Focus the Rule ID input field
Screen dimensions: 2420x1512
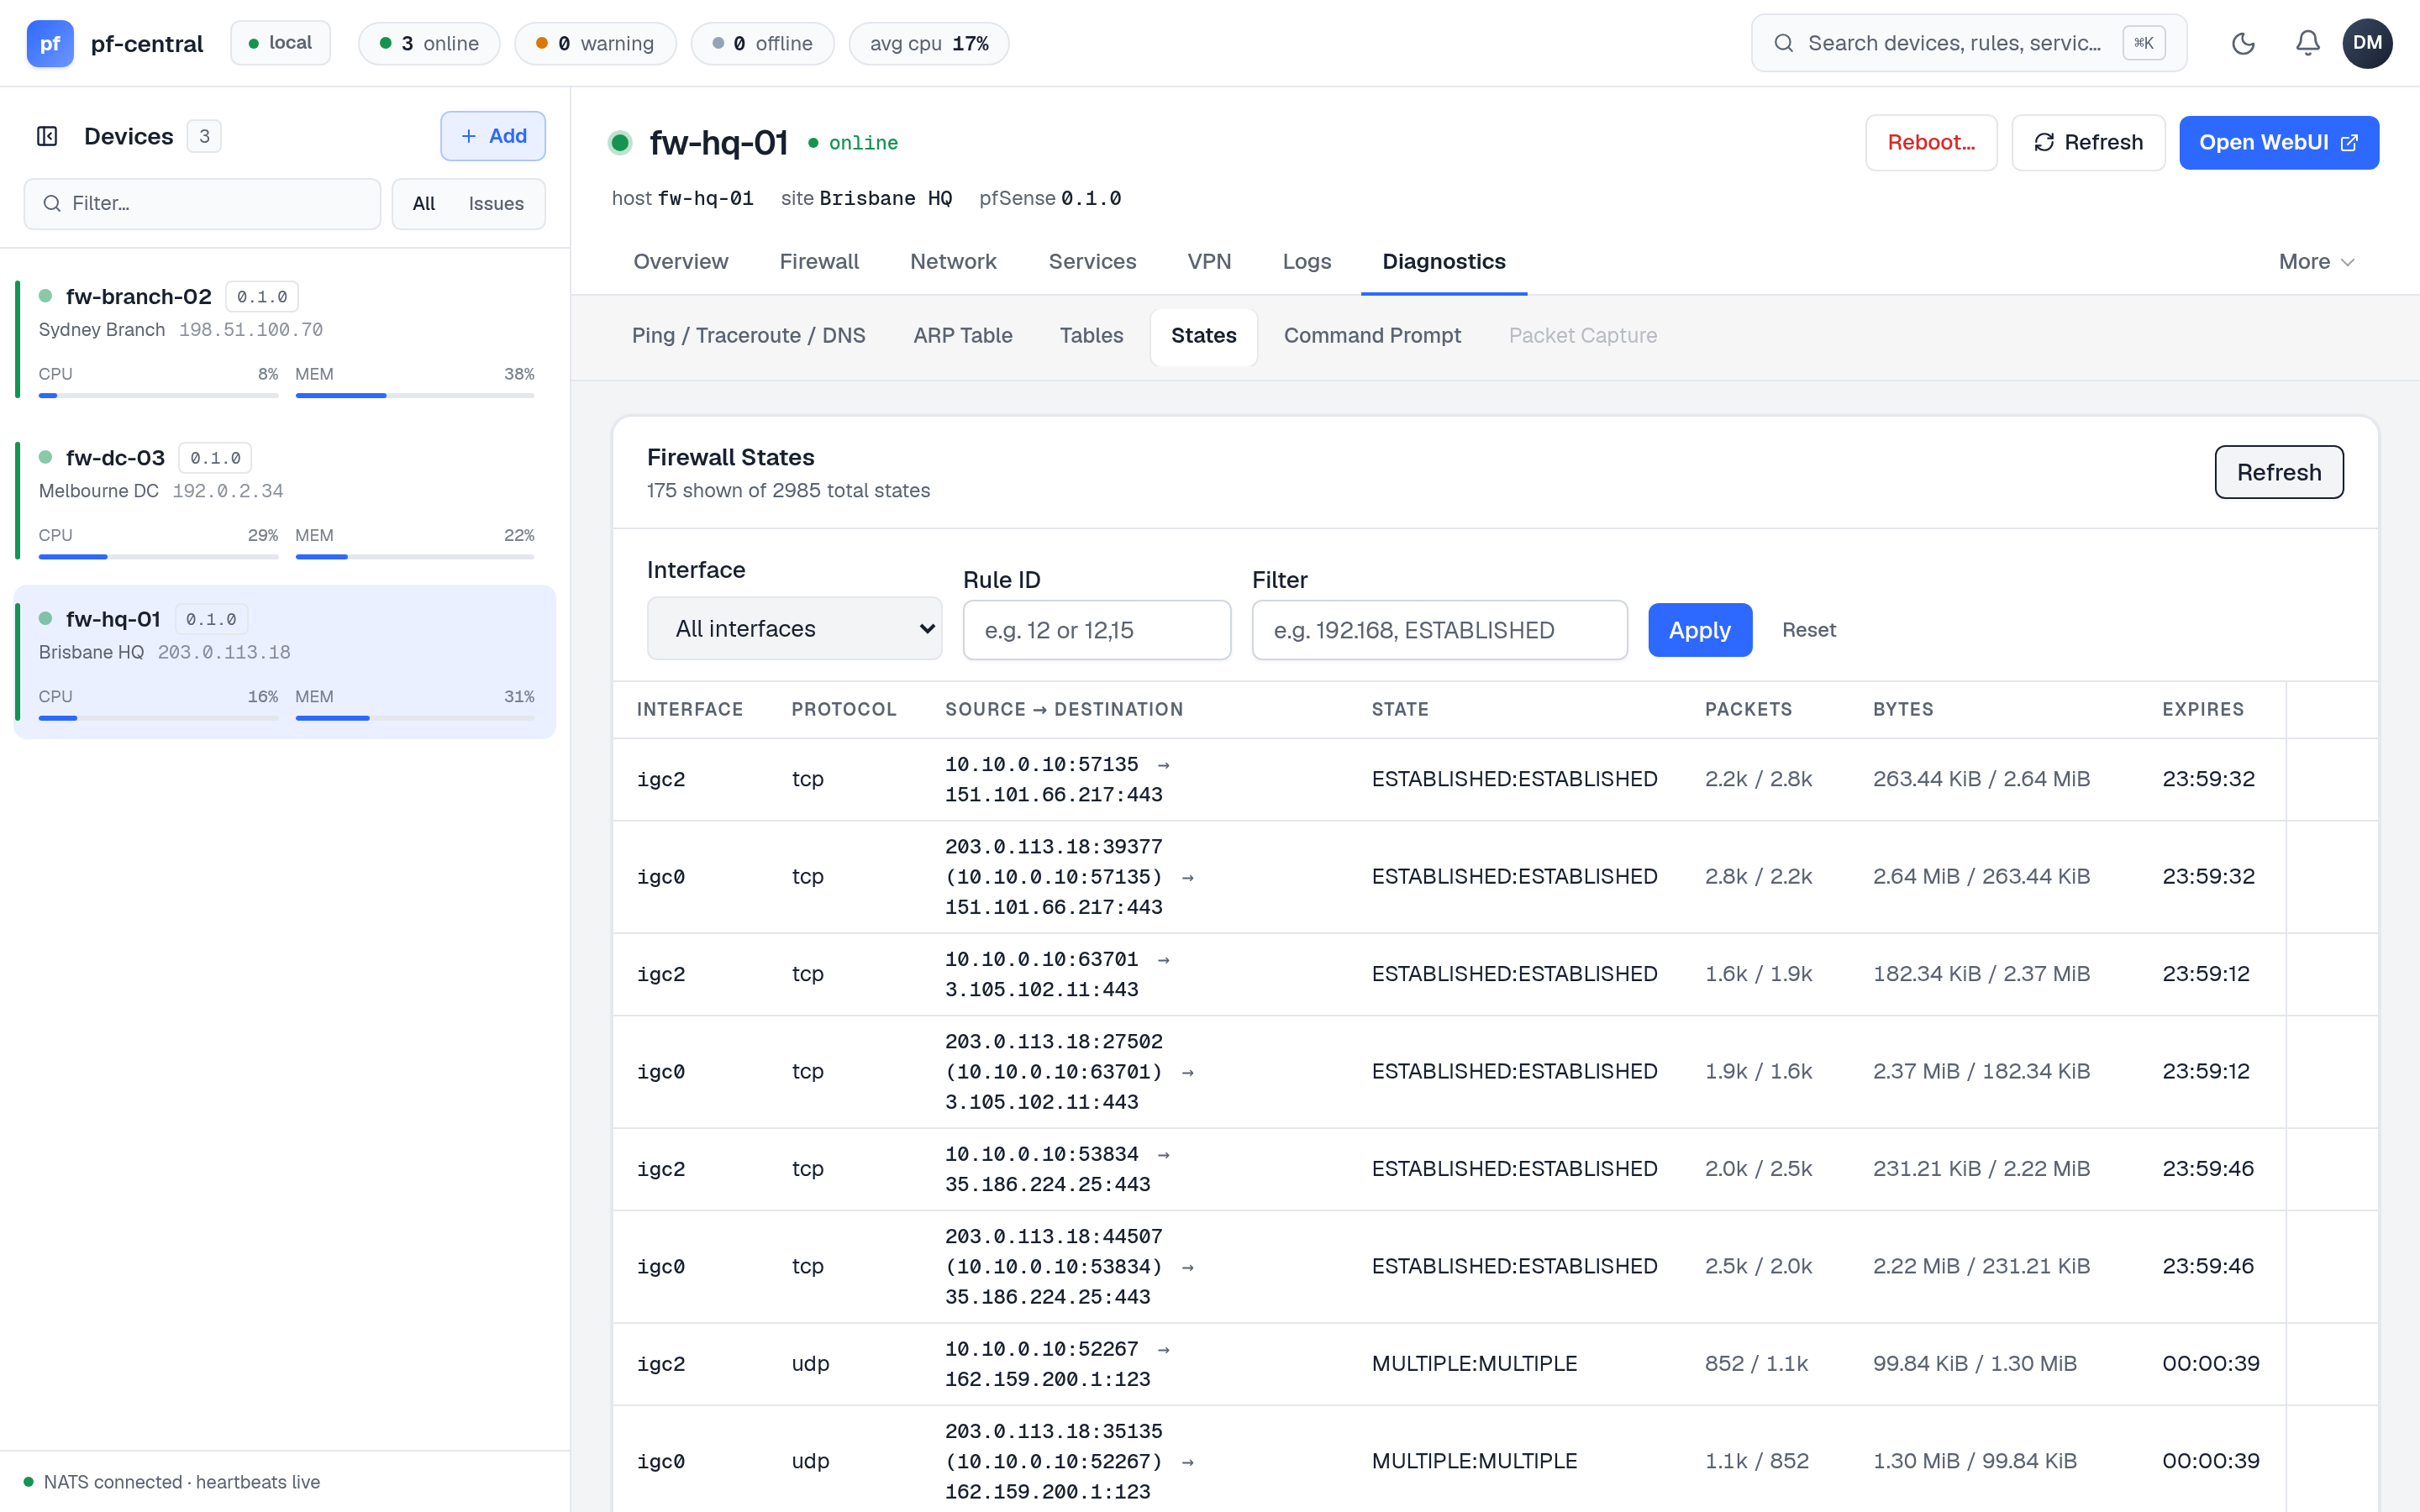1096,630
